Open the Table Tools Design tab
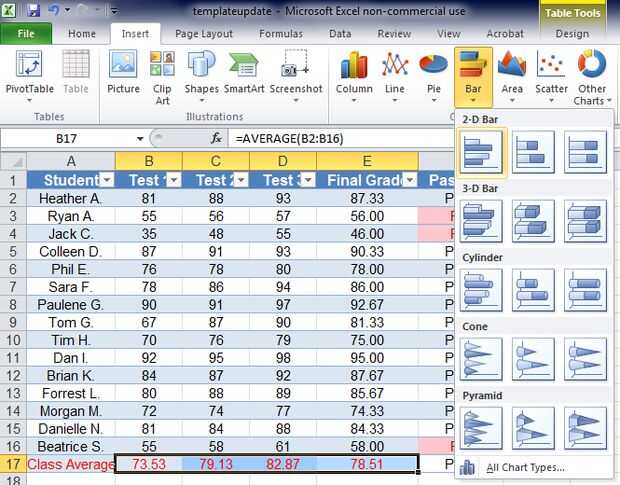The image size is (620, 485). click(572, 34)
